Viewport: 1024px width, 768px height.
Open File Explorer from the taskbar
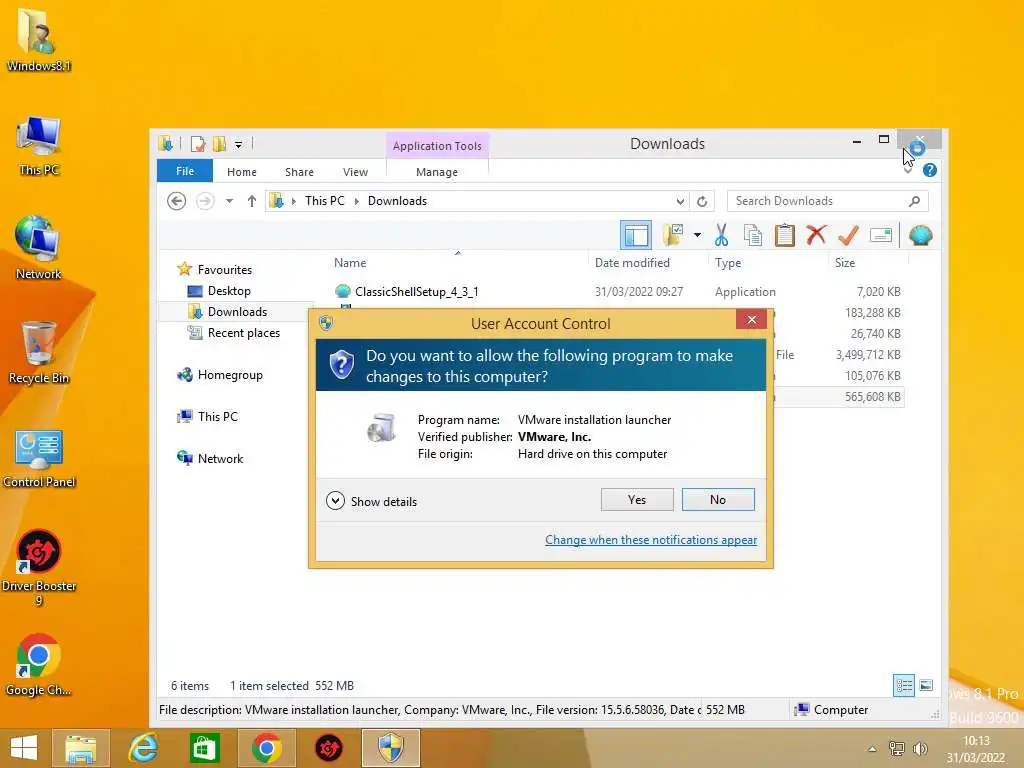click(x=80, y=748)
